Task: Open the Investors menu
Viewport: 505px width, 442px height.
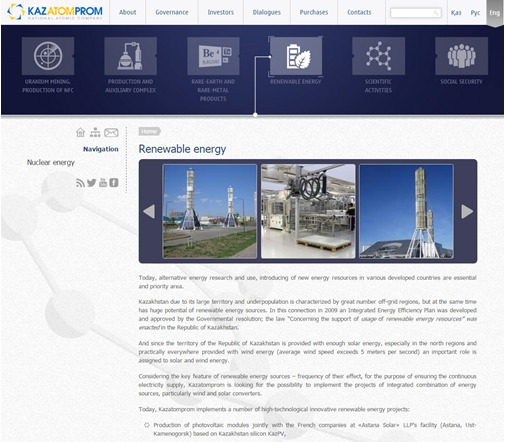Action: 221,12
